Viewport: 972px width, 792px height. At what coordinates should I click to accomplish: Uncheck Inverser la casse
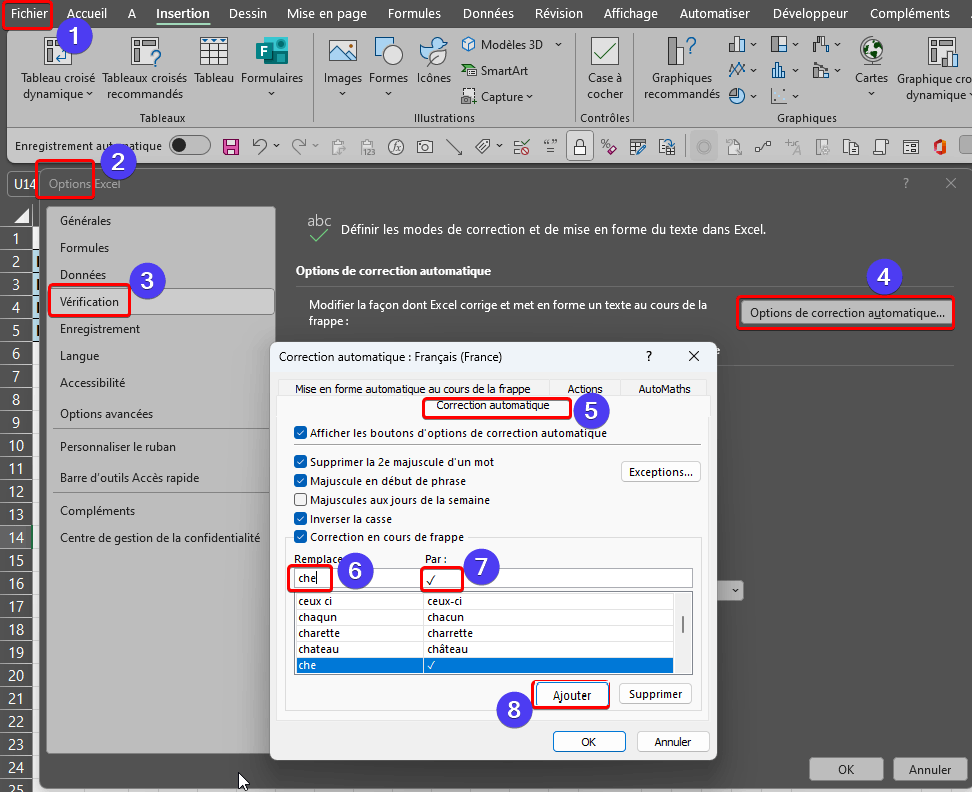301,519
